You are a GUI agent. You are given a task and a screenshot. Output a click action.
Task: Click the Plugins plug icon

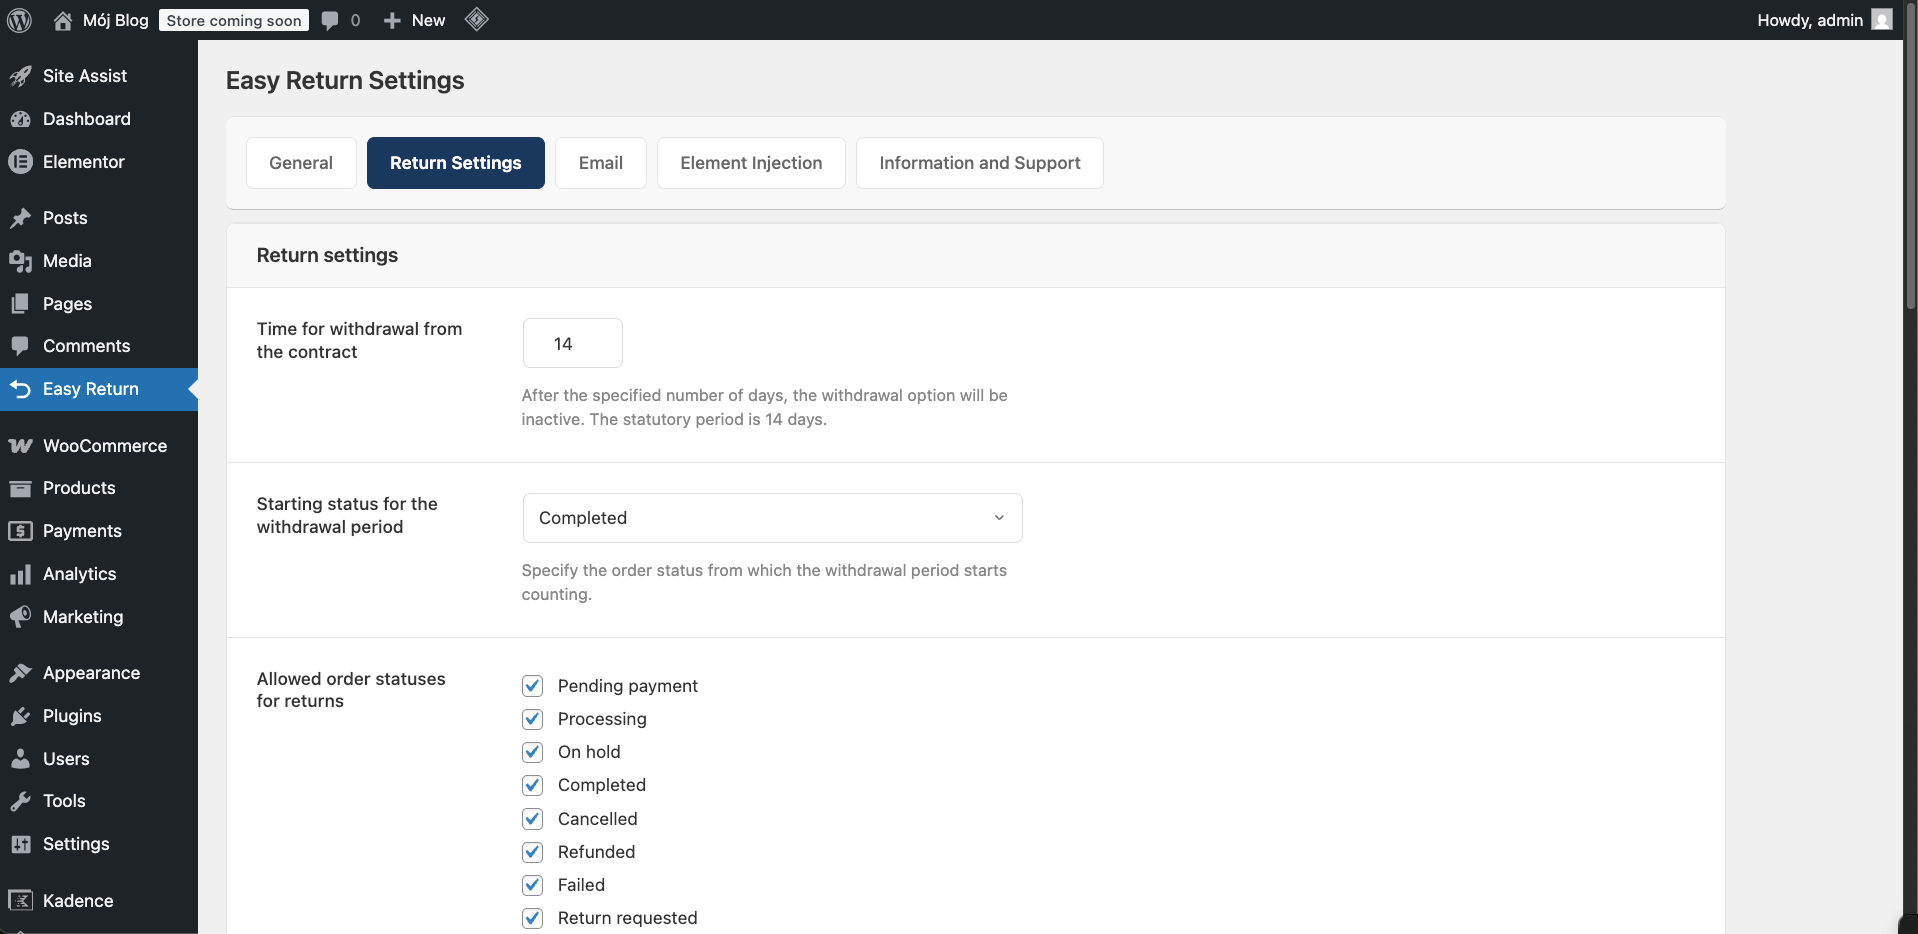click(20, 716)
